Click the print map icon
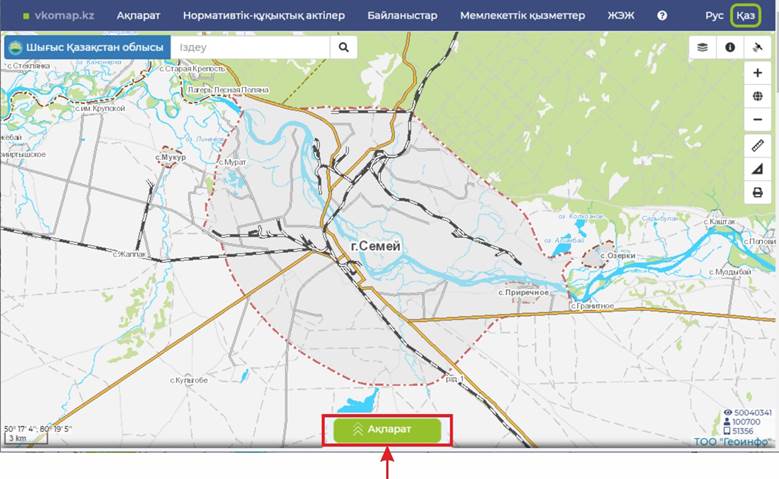The height and width of the screenshot is (479, 779). pyautogui.click(x=757, y=193)
